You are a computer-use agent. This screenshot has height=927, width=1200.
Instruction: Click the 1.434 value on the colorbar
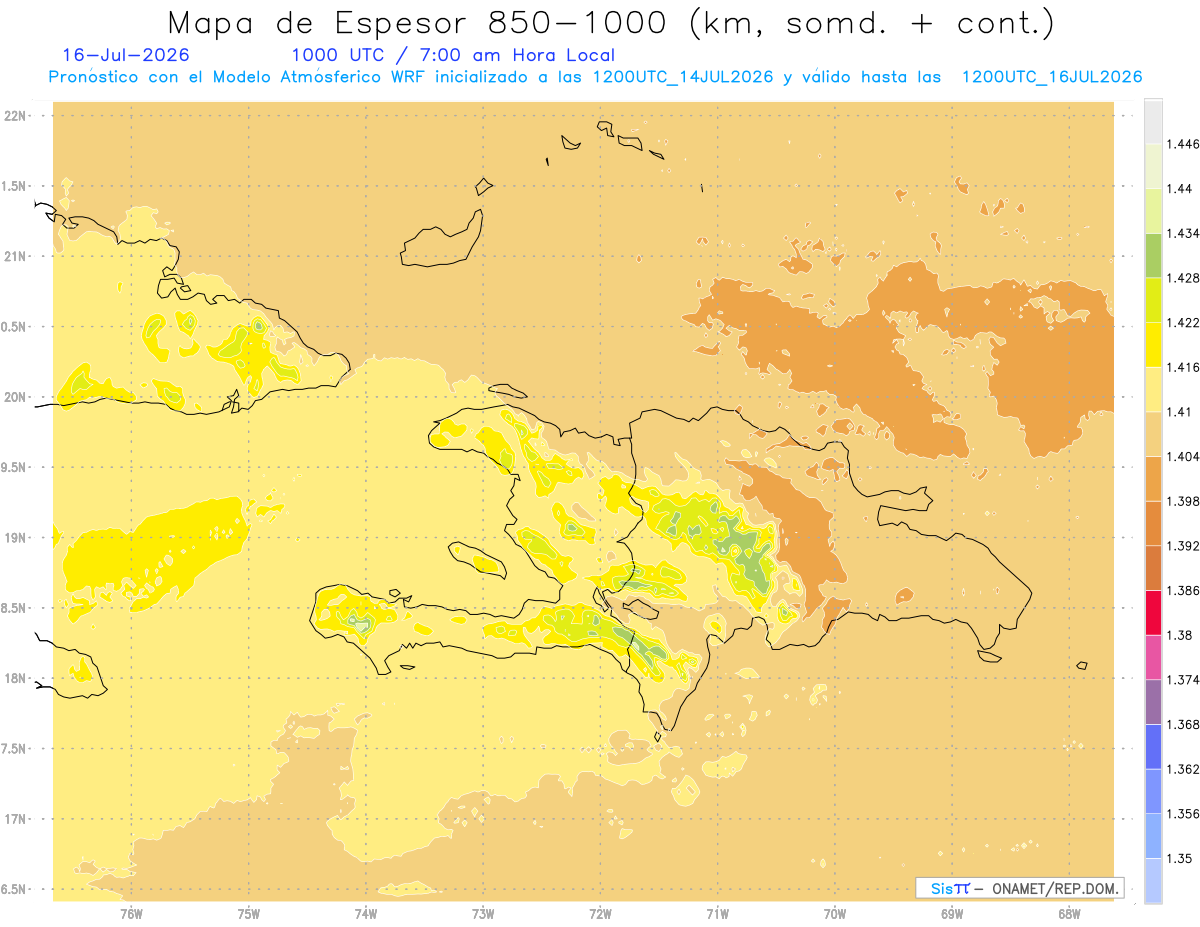click(x=1183, y=233)
